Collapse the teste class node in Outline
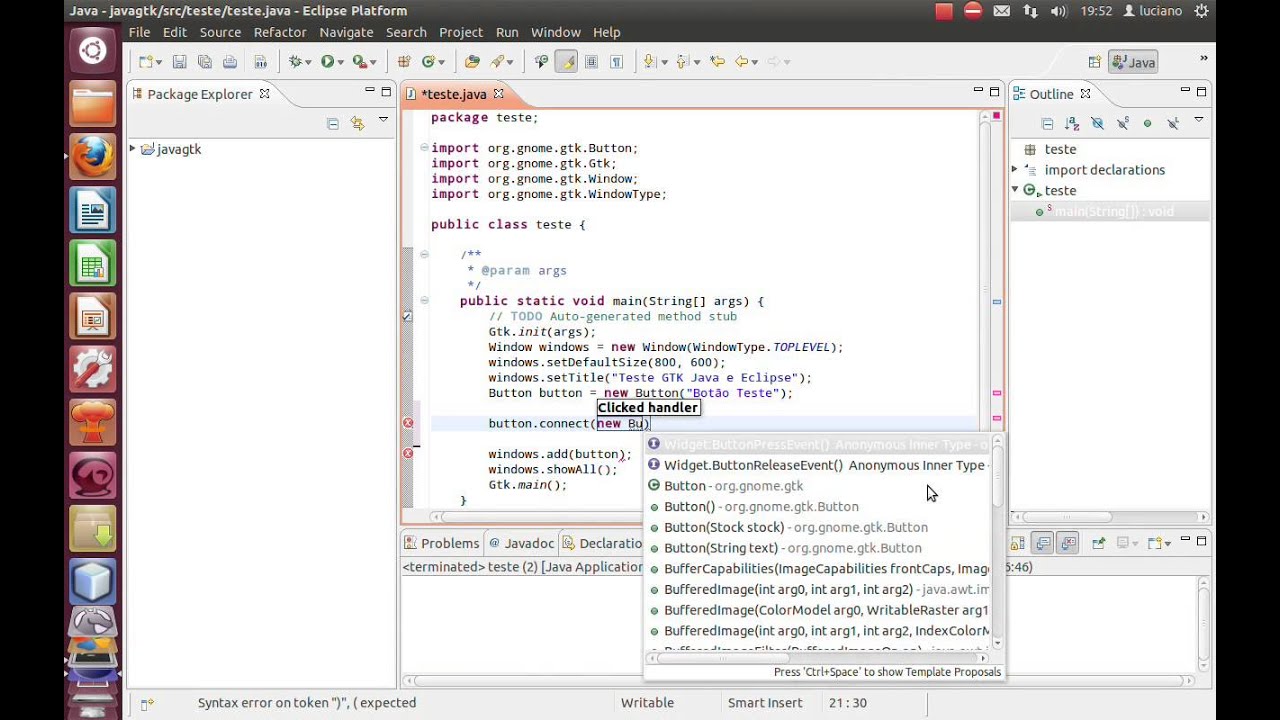1280x720 pixels. point(1015,190)
